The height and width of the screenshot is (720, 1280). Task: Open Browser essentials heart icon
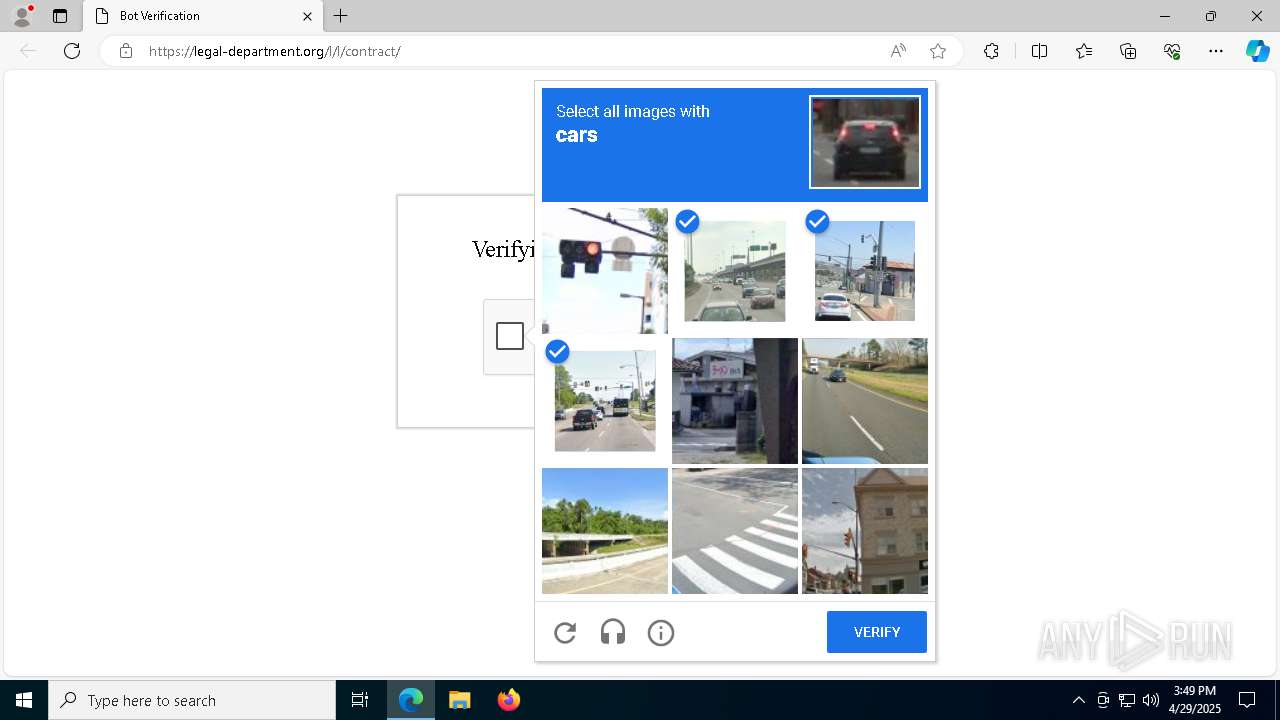coord(1172,51)
